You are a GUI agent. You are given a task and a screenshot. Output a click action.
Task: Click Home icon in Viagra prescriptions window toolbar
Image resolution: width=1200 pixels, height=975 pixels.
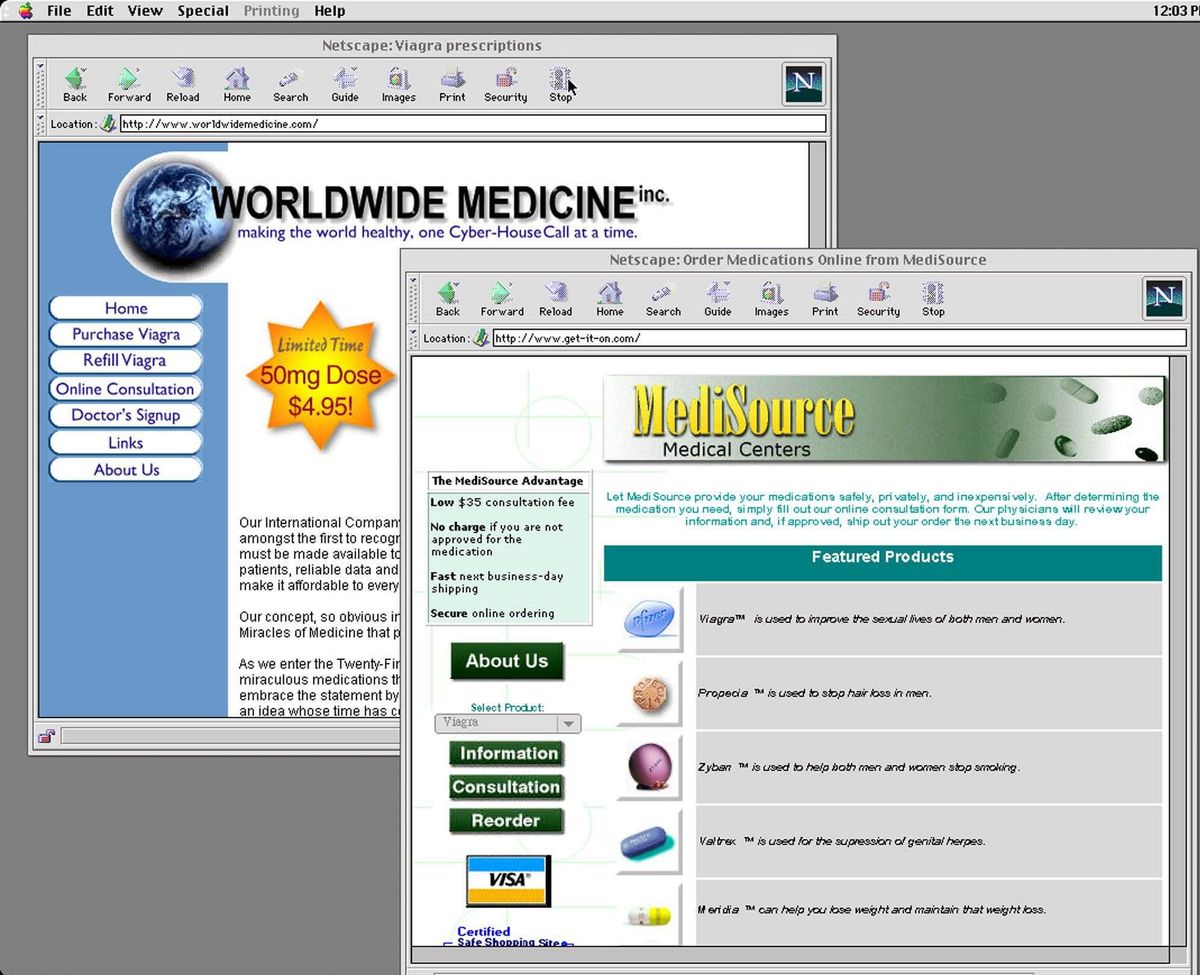237,85
